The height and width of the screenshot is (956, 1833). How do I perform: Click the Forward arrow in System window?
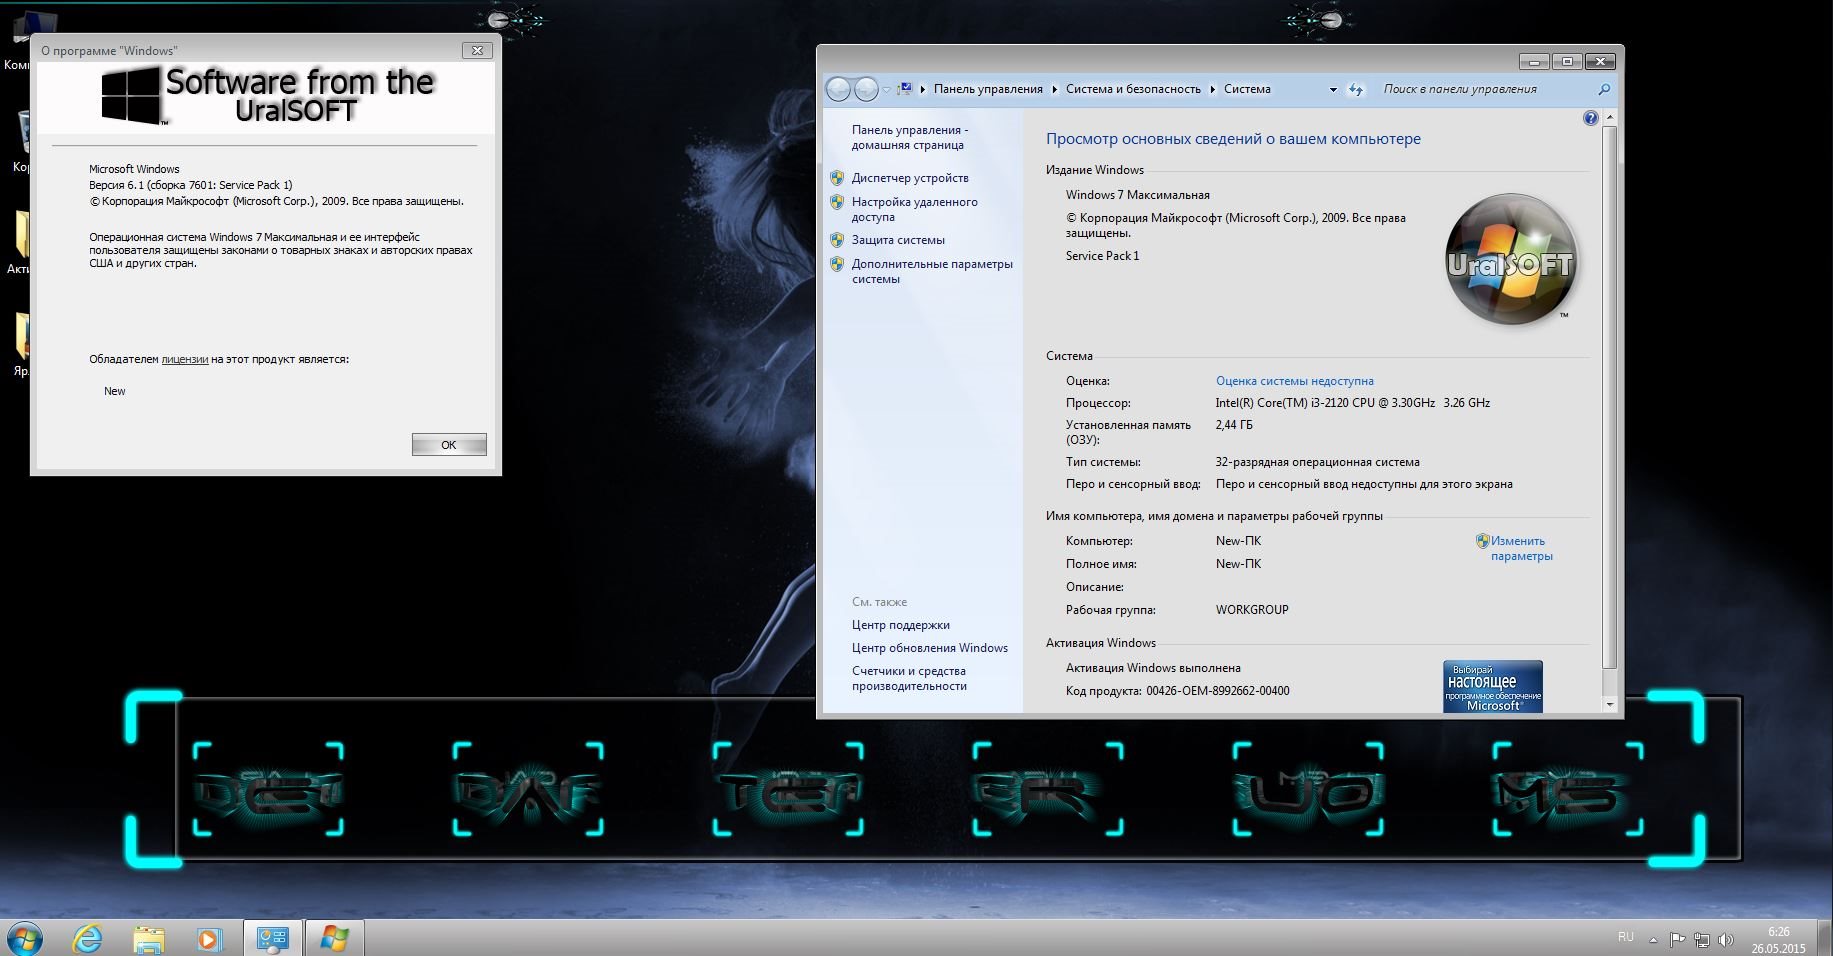866,90
